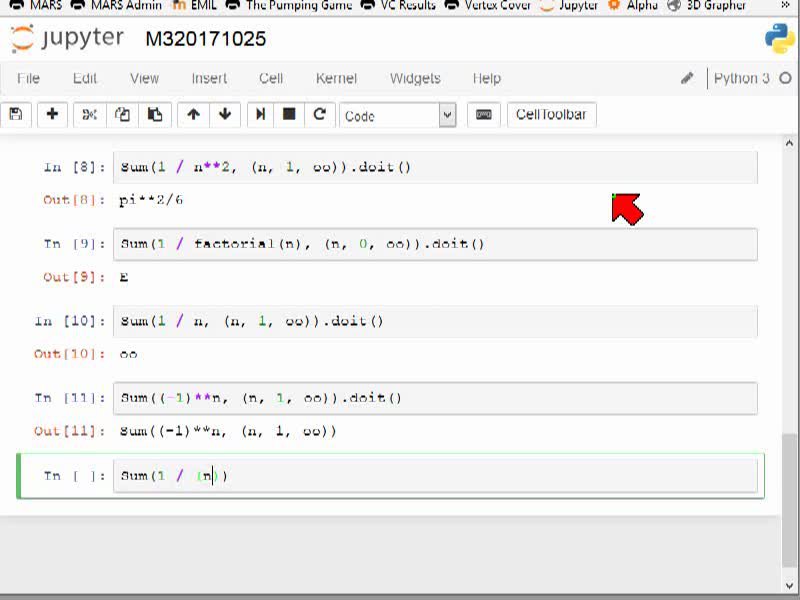Open the 3D Grapher bookmark
This screenshot has height=600, width=800.
tap(707, 5)
